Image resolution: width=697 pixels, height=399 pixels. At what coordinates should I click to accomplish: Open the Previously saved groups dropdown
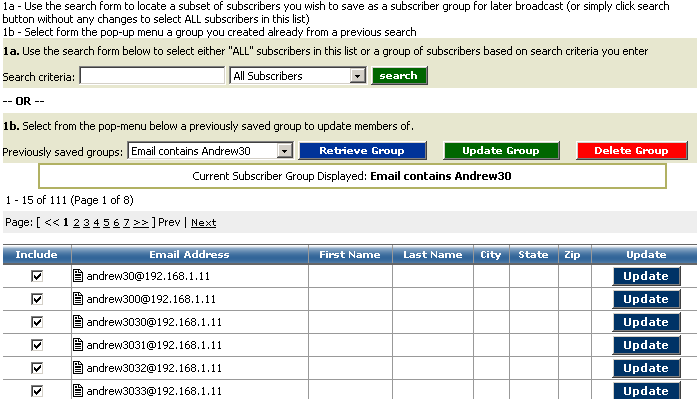210,151
